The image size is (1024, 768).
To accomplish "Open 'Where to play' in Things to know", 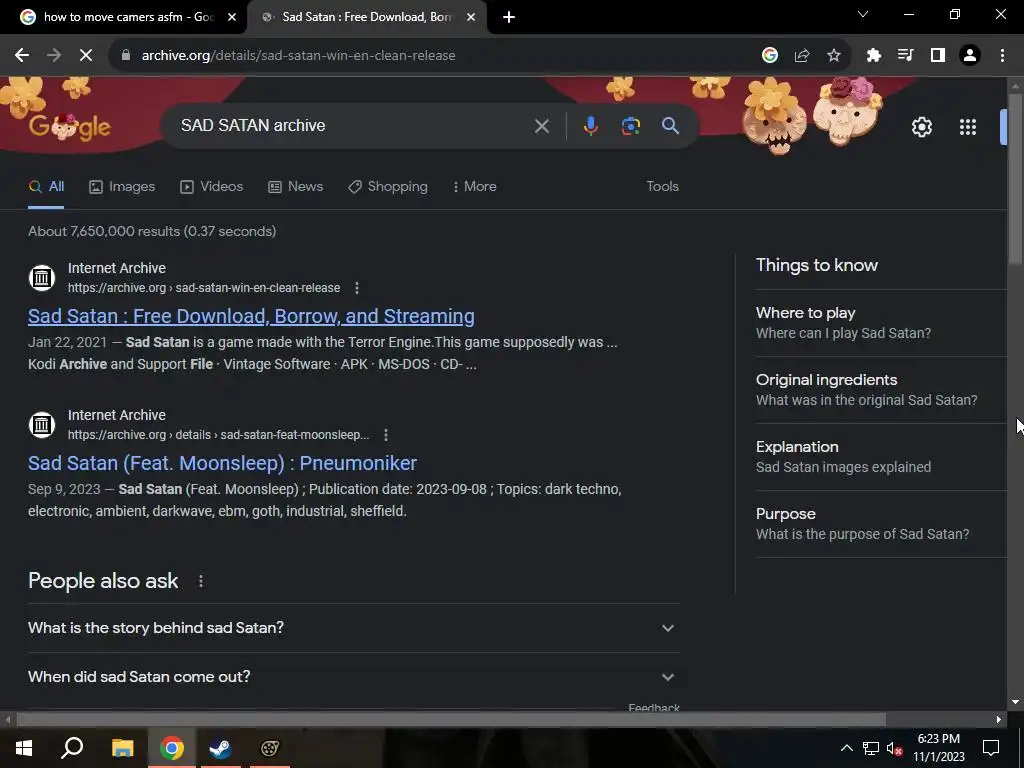I will pos(881,323).
